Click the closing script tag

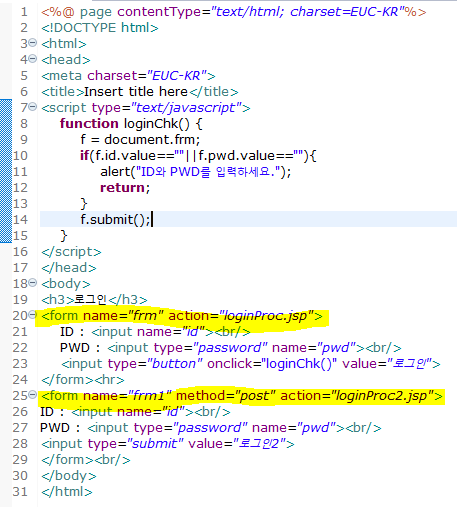click(x=71, y=252)
